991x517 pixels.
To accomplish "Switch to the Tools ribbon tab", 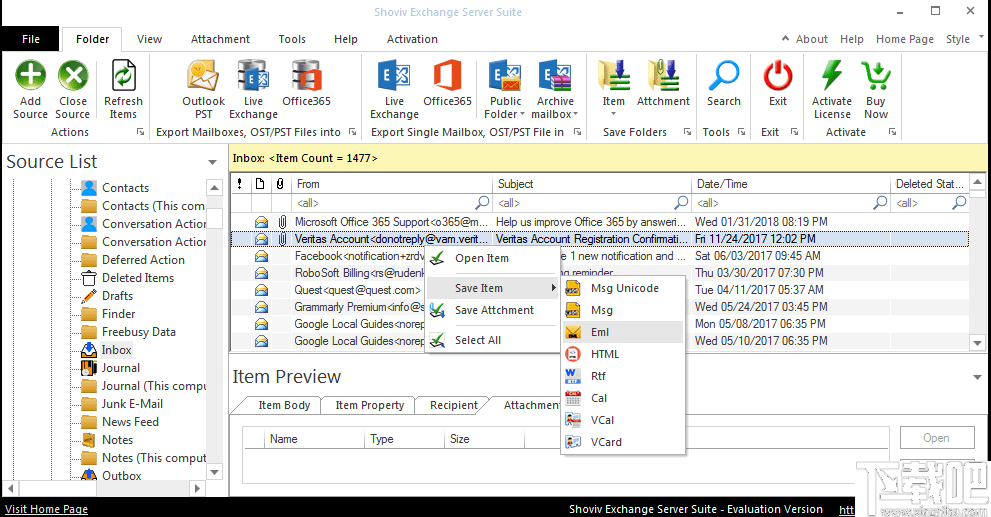I will click(x=292, y=39).
